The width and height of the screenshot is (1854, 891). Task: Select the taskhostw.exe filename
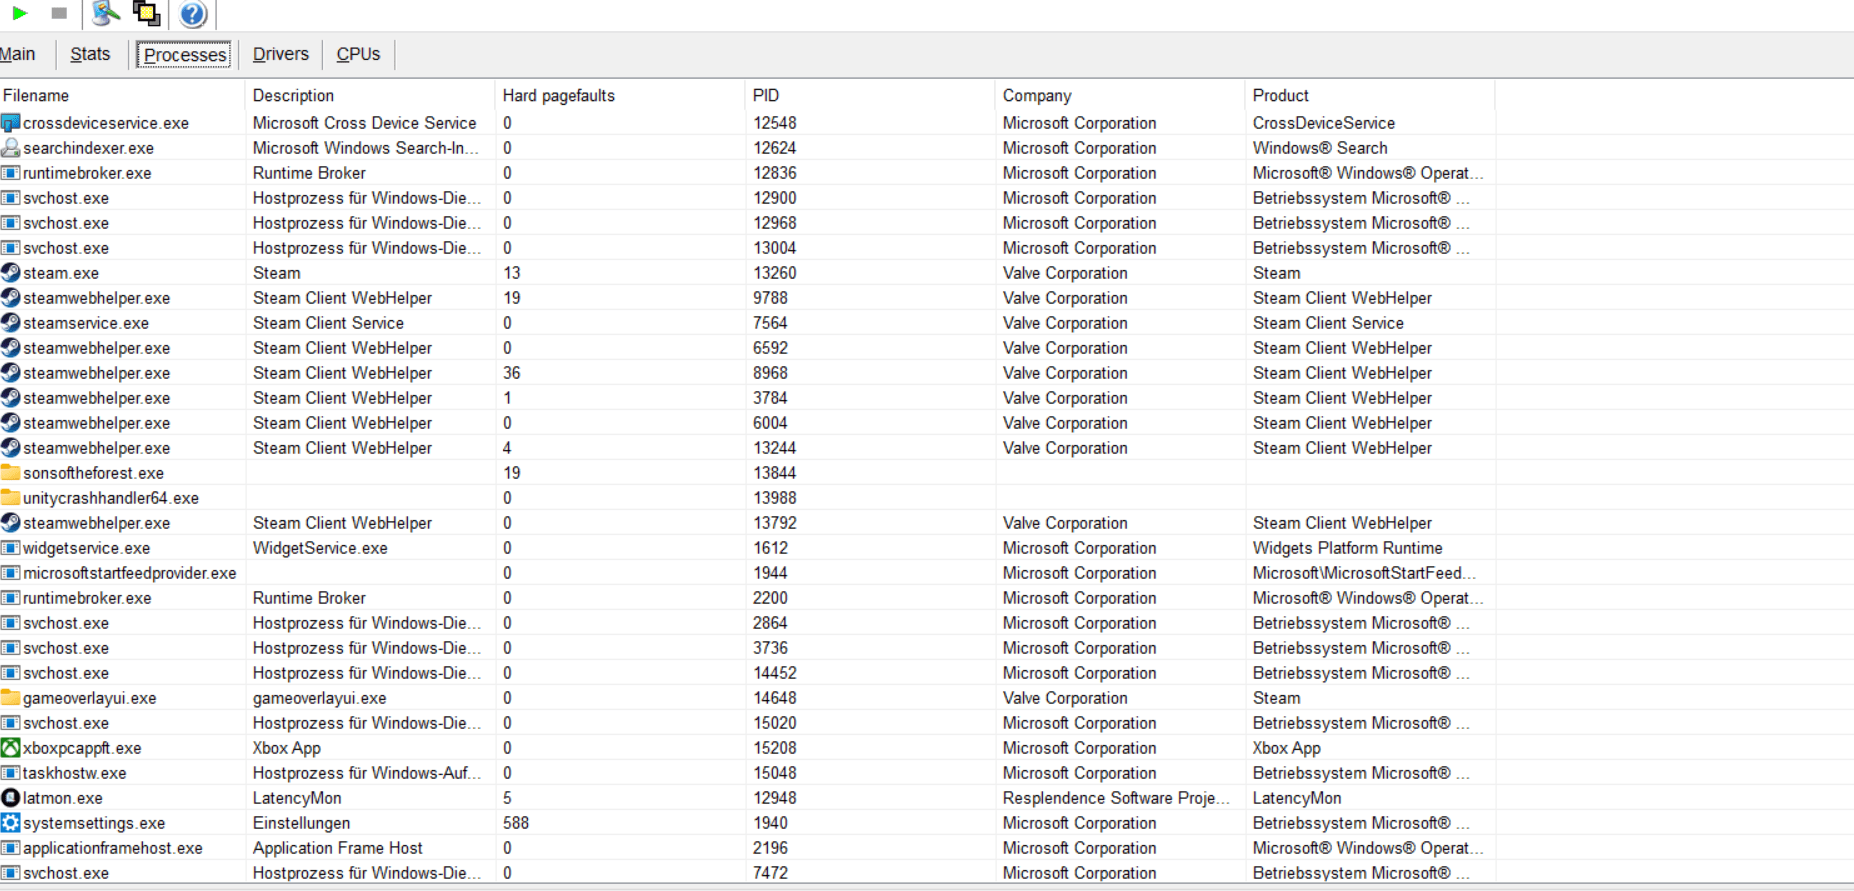coord(75,773)
